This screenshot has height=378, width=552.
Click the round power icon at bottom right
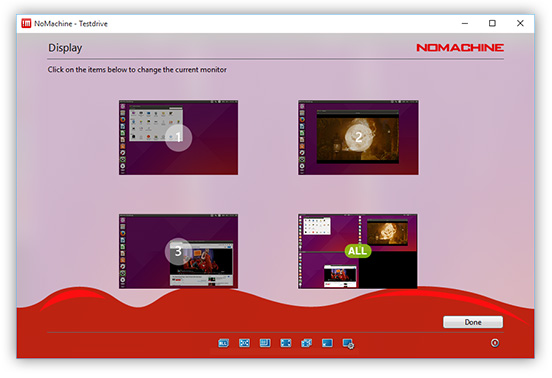pos(495,343)
